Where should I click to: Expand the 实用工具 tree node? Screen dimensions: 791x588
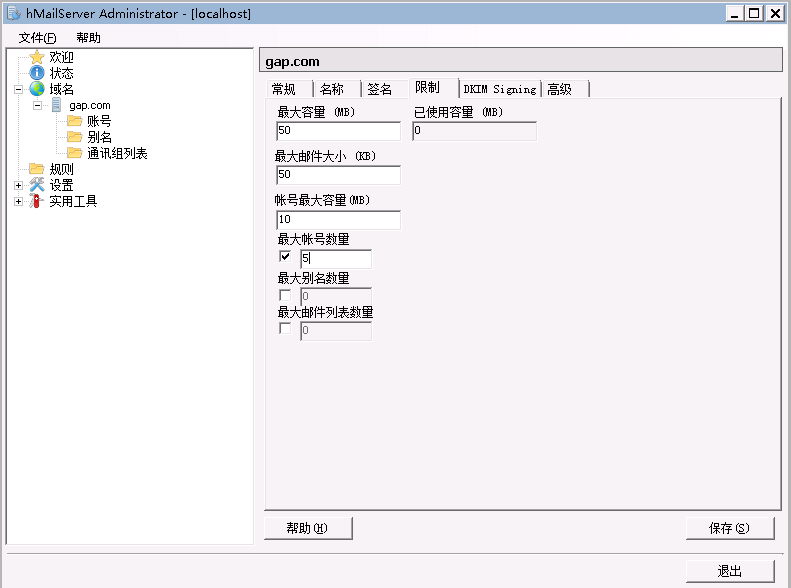[x=19, y=202]
